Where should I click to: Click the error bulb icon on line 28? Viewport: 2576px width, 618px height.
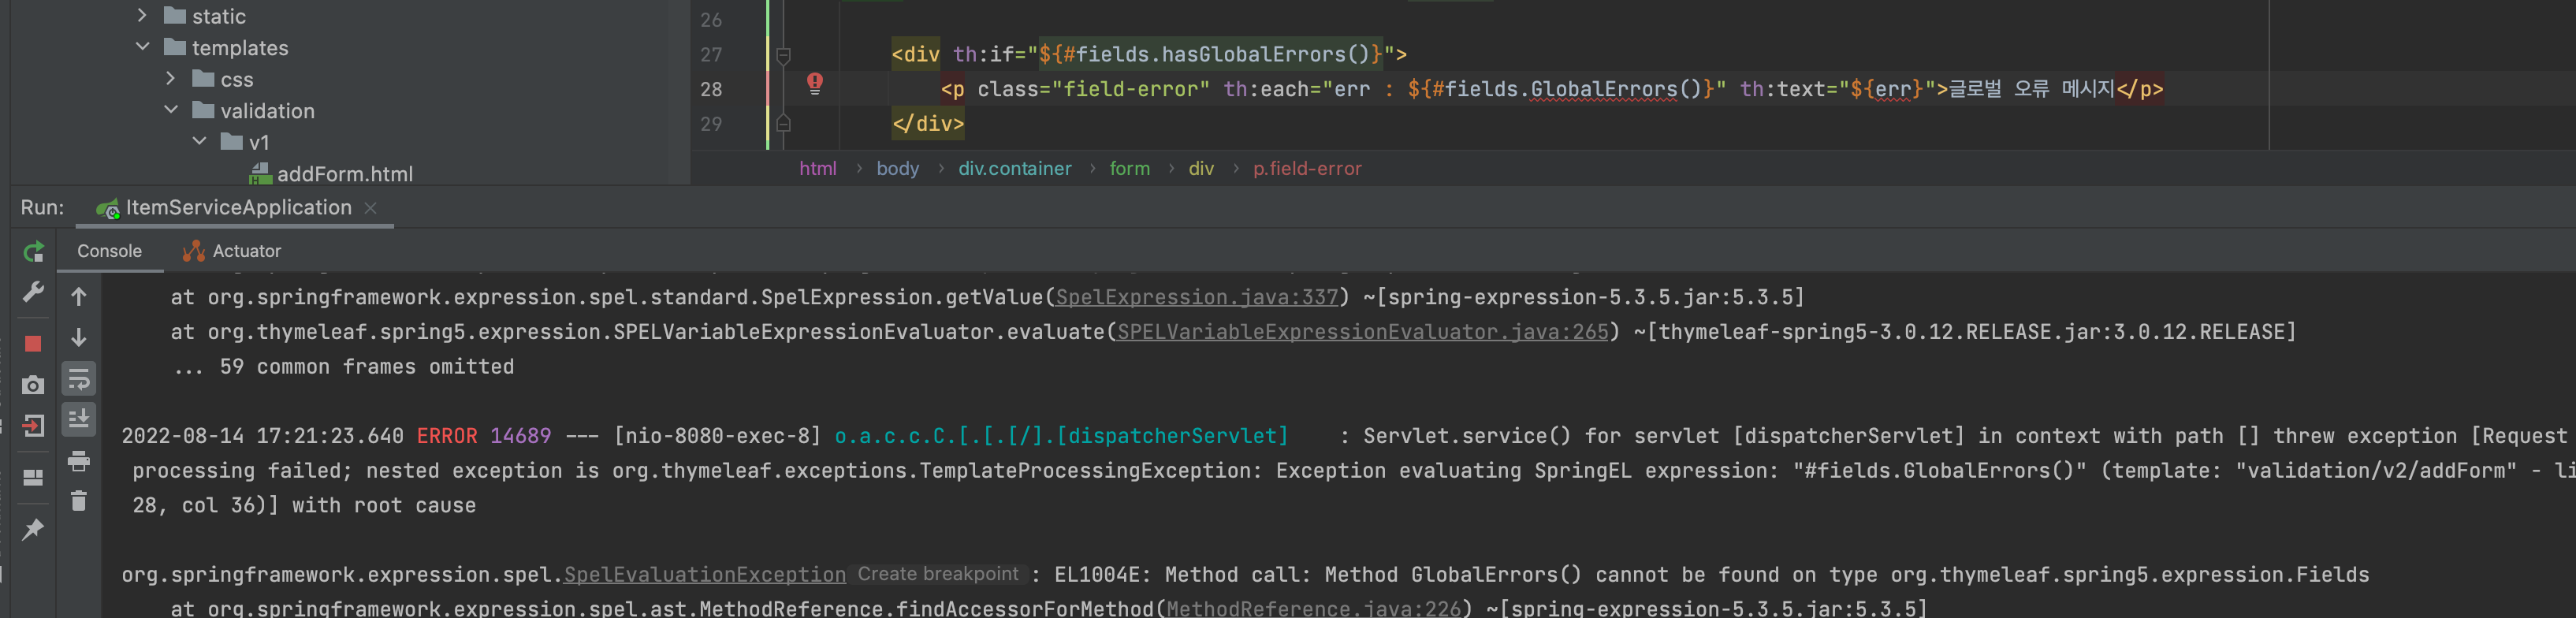click(815, 83)
